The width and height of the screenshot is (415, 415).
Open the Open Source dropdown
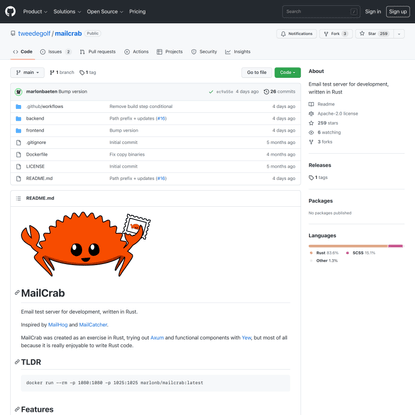[x=105, y=12]
